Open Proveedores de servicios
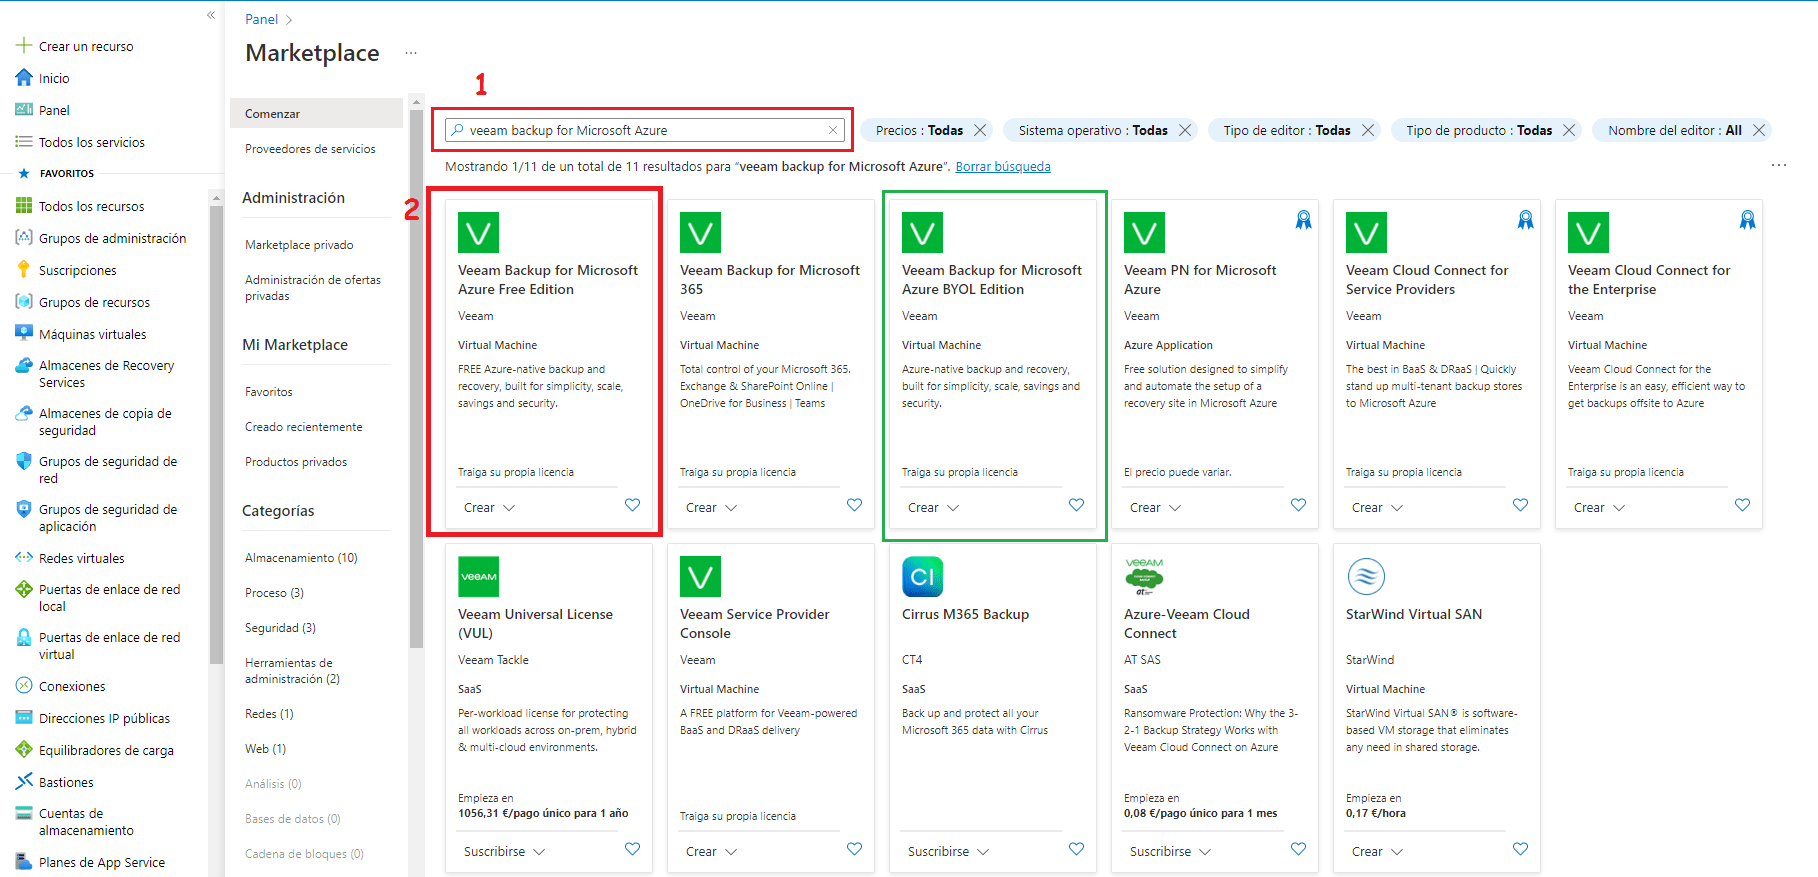The width and height of the screenshot is (1818, 877). pos(310,149)
